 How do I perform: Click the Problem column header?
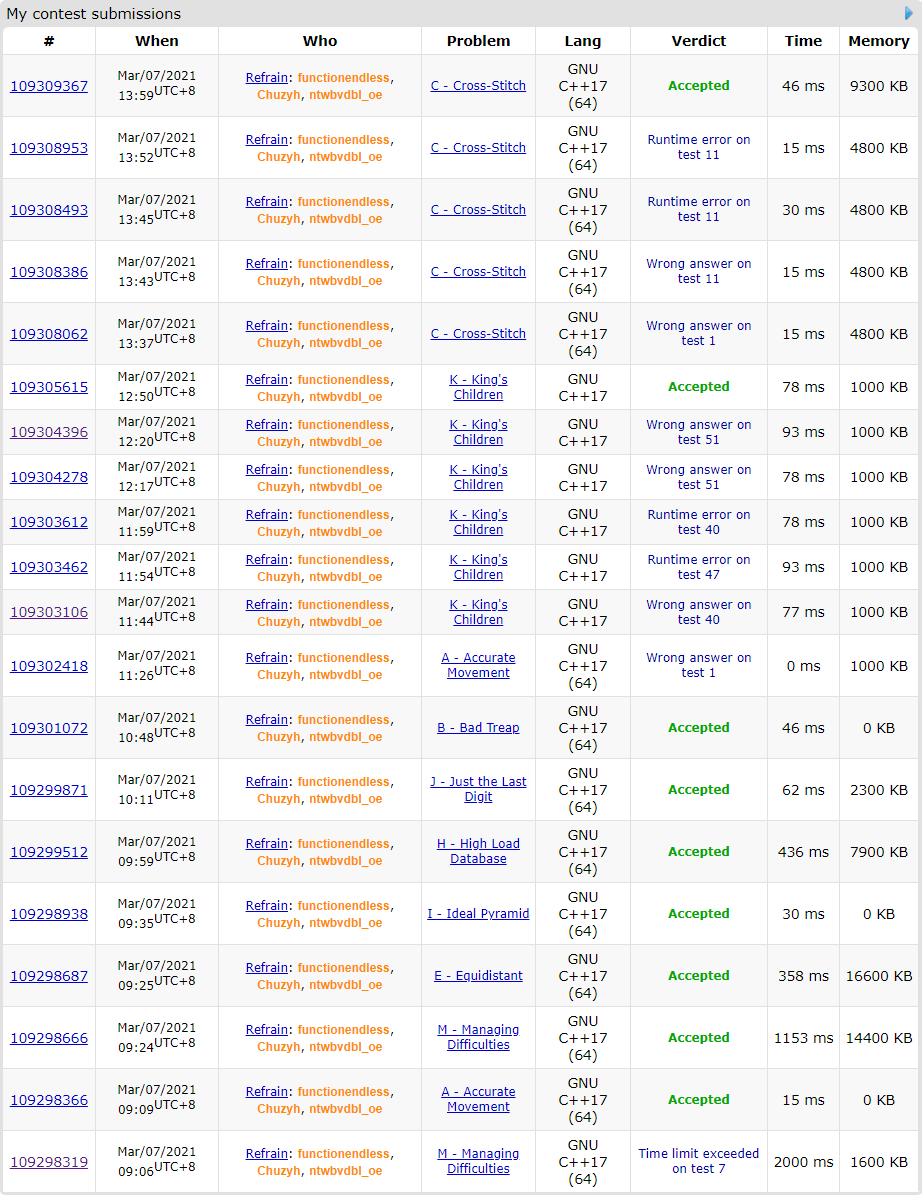point(478,41)
